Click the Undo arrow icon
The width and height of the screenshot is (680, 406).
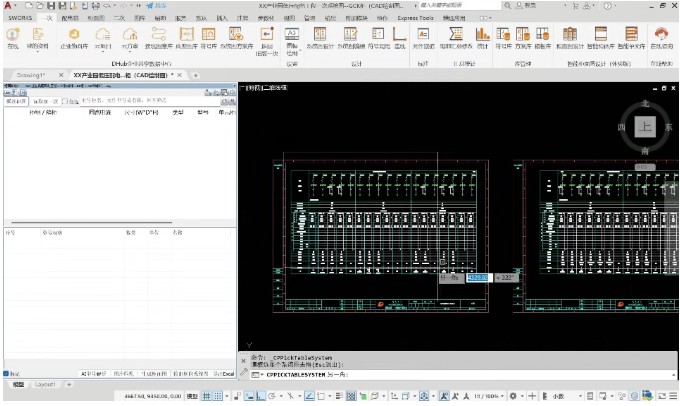point(106,6)
